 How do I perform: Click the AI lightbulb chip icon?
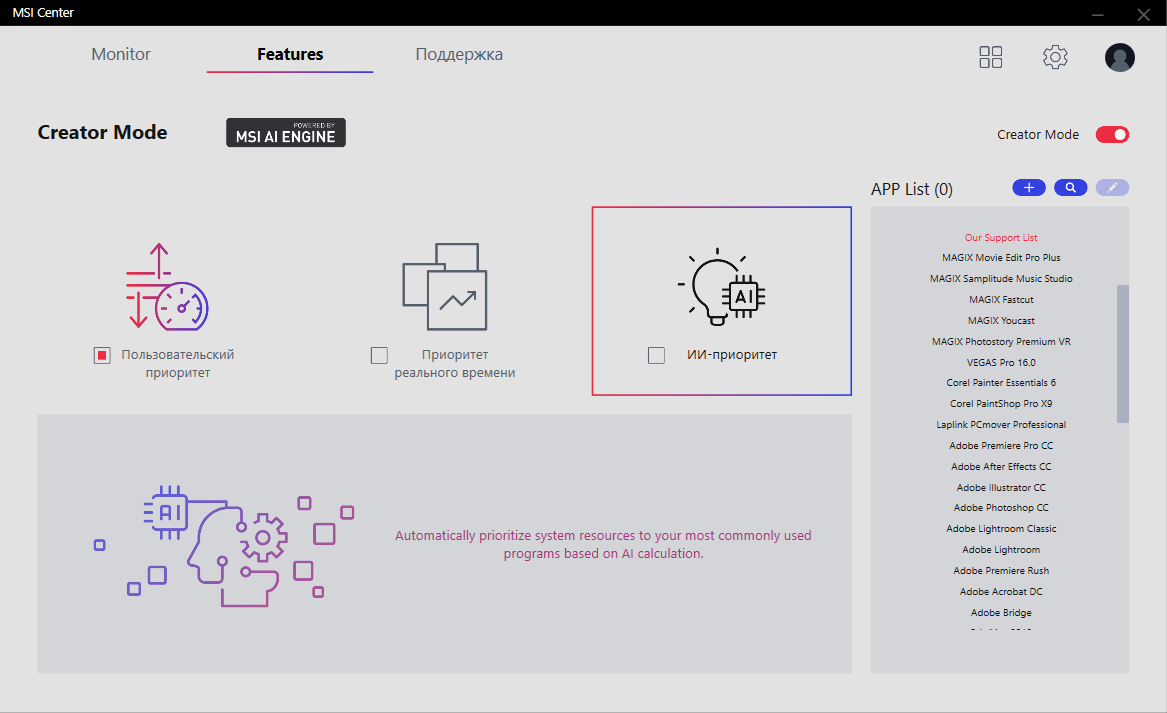click(x=722, y=287)
